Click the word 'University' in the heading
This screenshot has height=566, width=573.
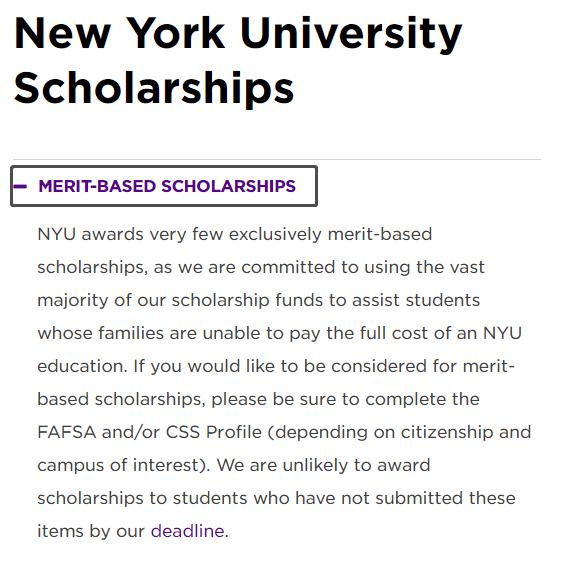click(x=351, y=35)
